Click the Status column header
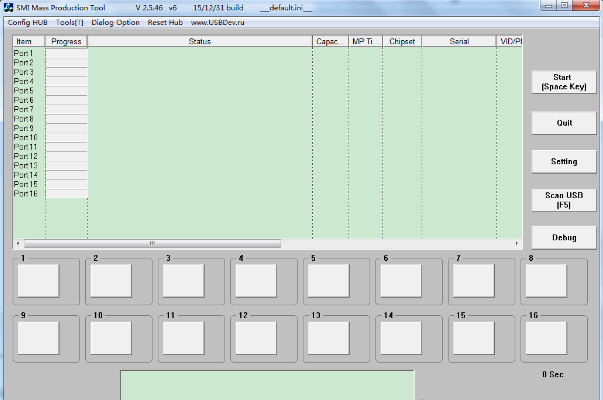603x400 pixels. (x=199, y=42)
